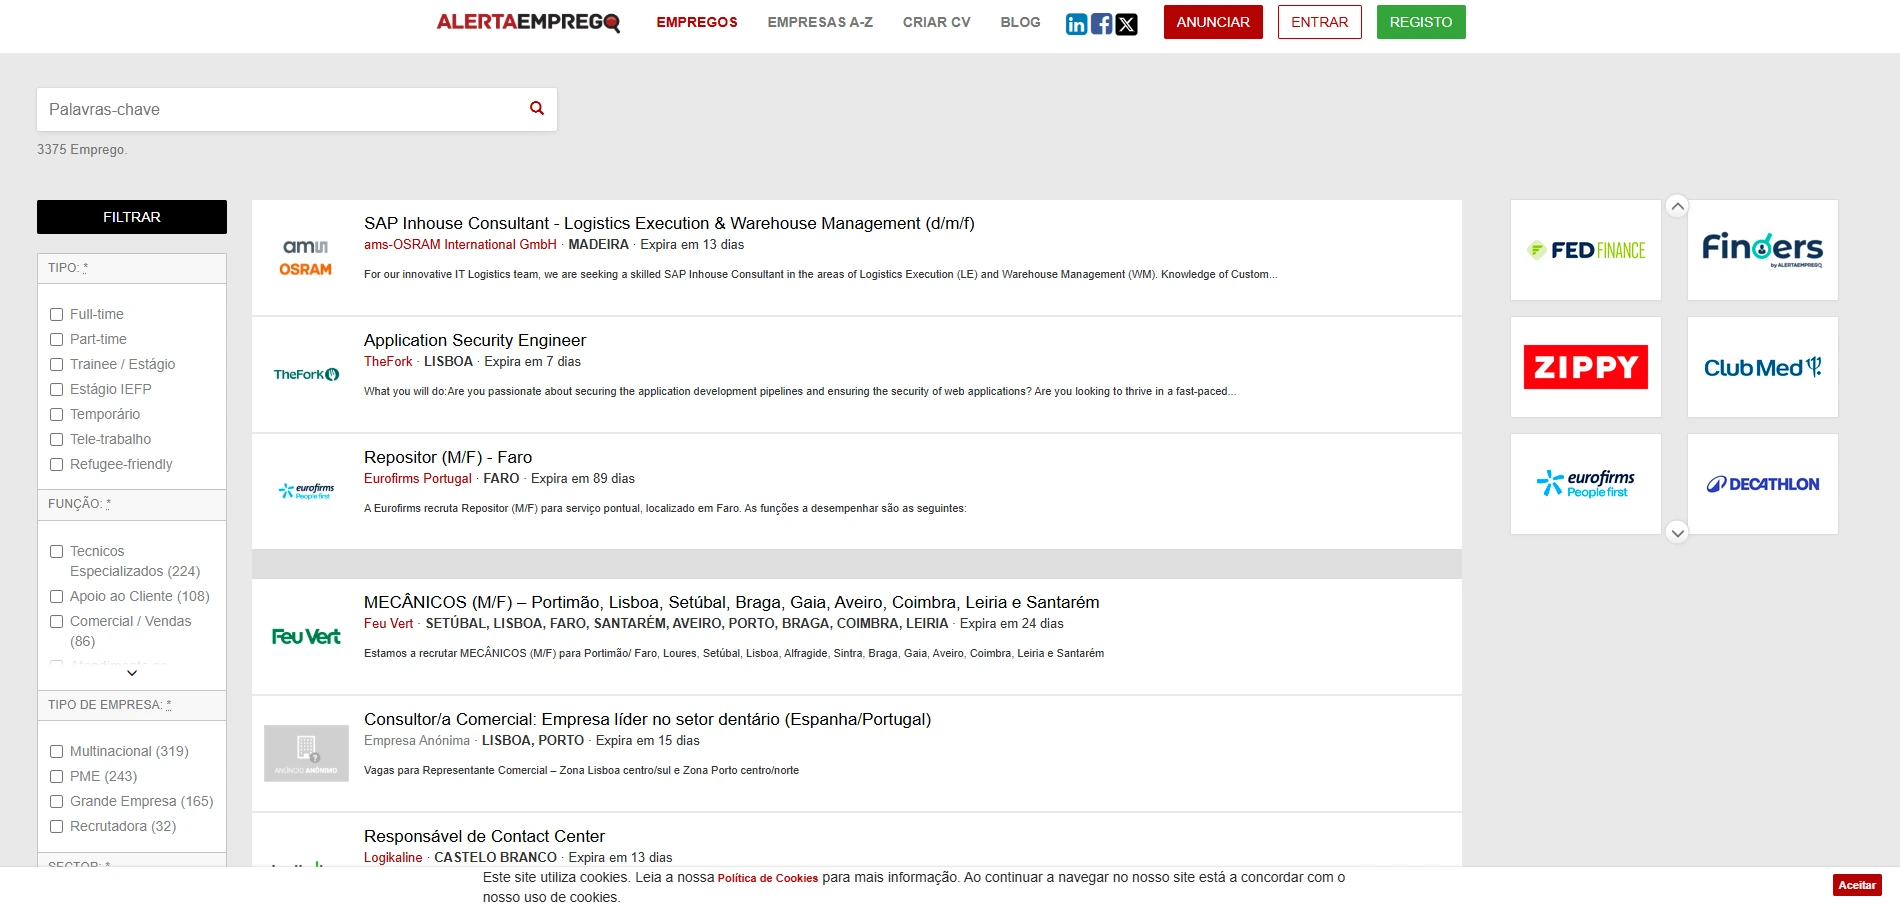
Task: Open the Finders sponsor logo
Action: pos(1763,250)
